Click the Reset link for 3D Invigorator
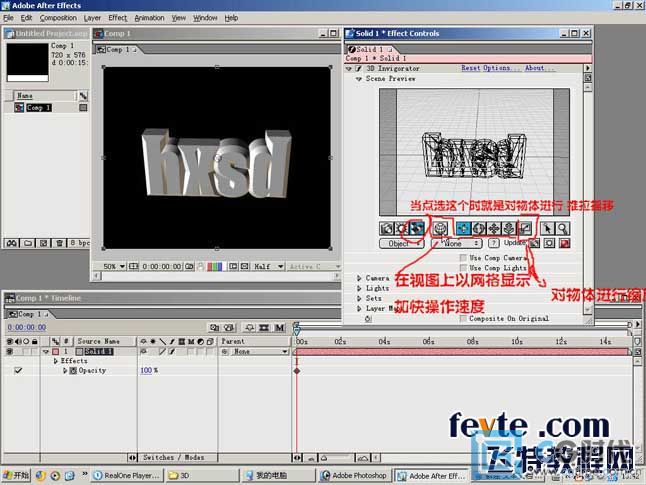Viewport: 646px width, 485px height. [470, 68]
